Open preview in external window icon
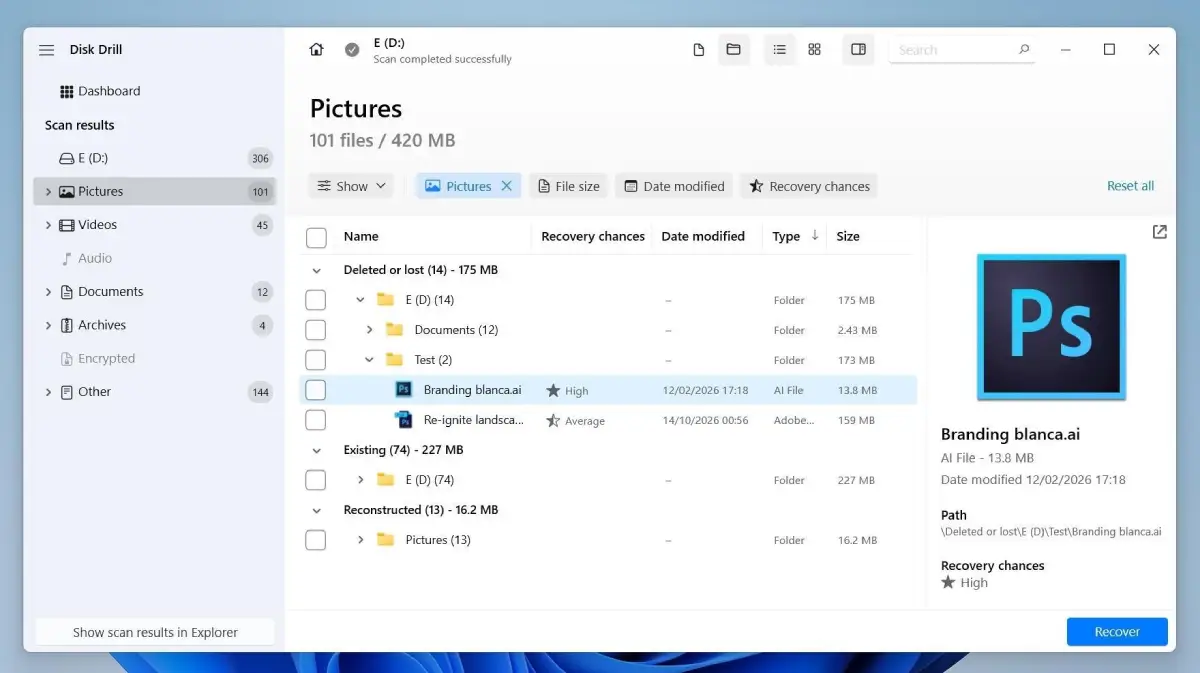The image size is (1200, 673). click(x=1159, y=232)
